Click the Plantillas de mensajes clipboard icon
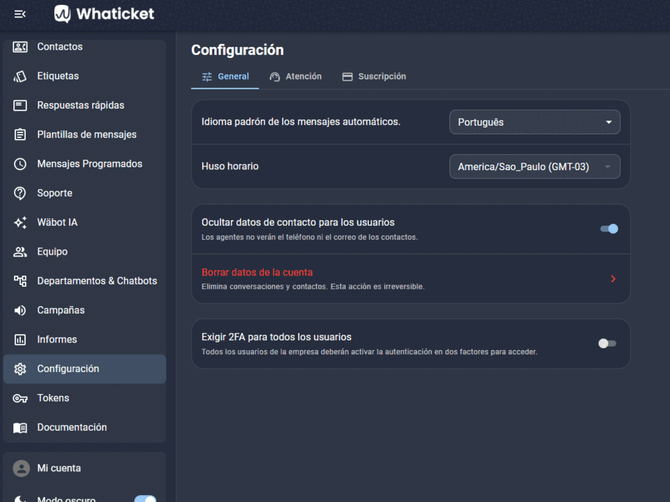 coord(20,135)
